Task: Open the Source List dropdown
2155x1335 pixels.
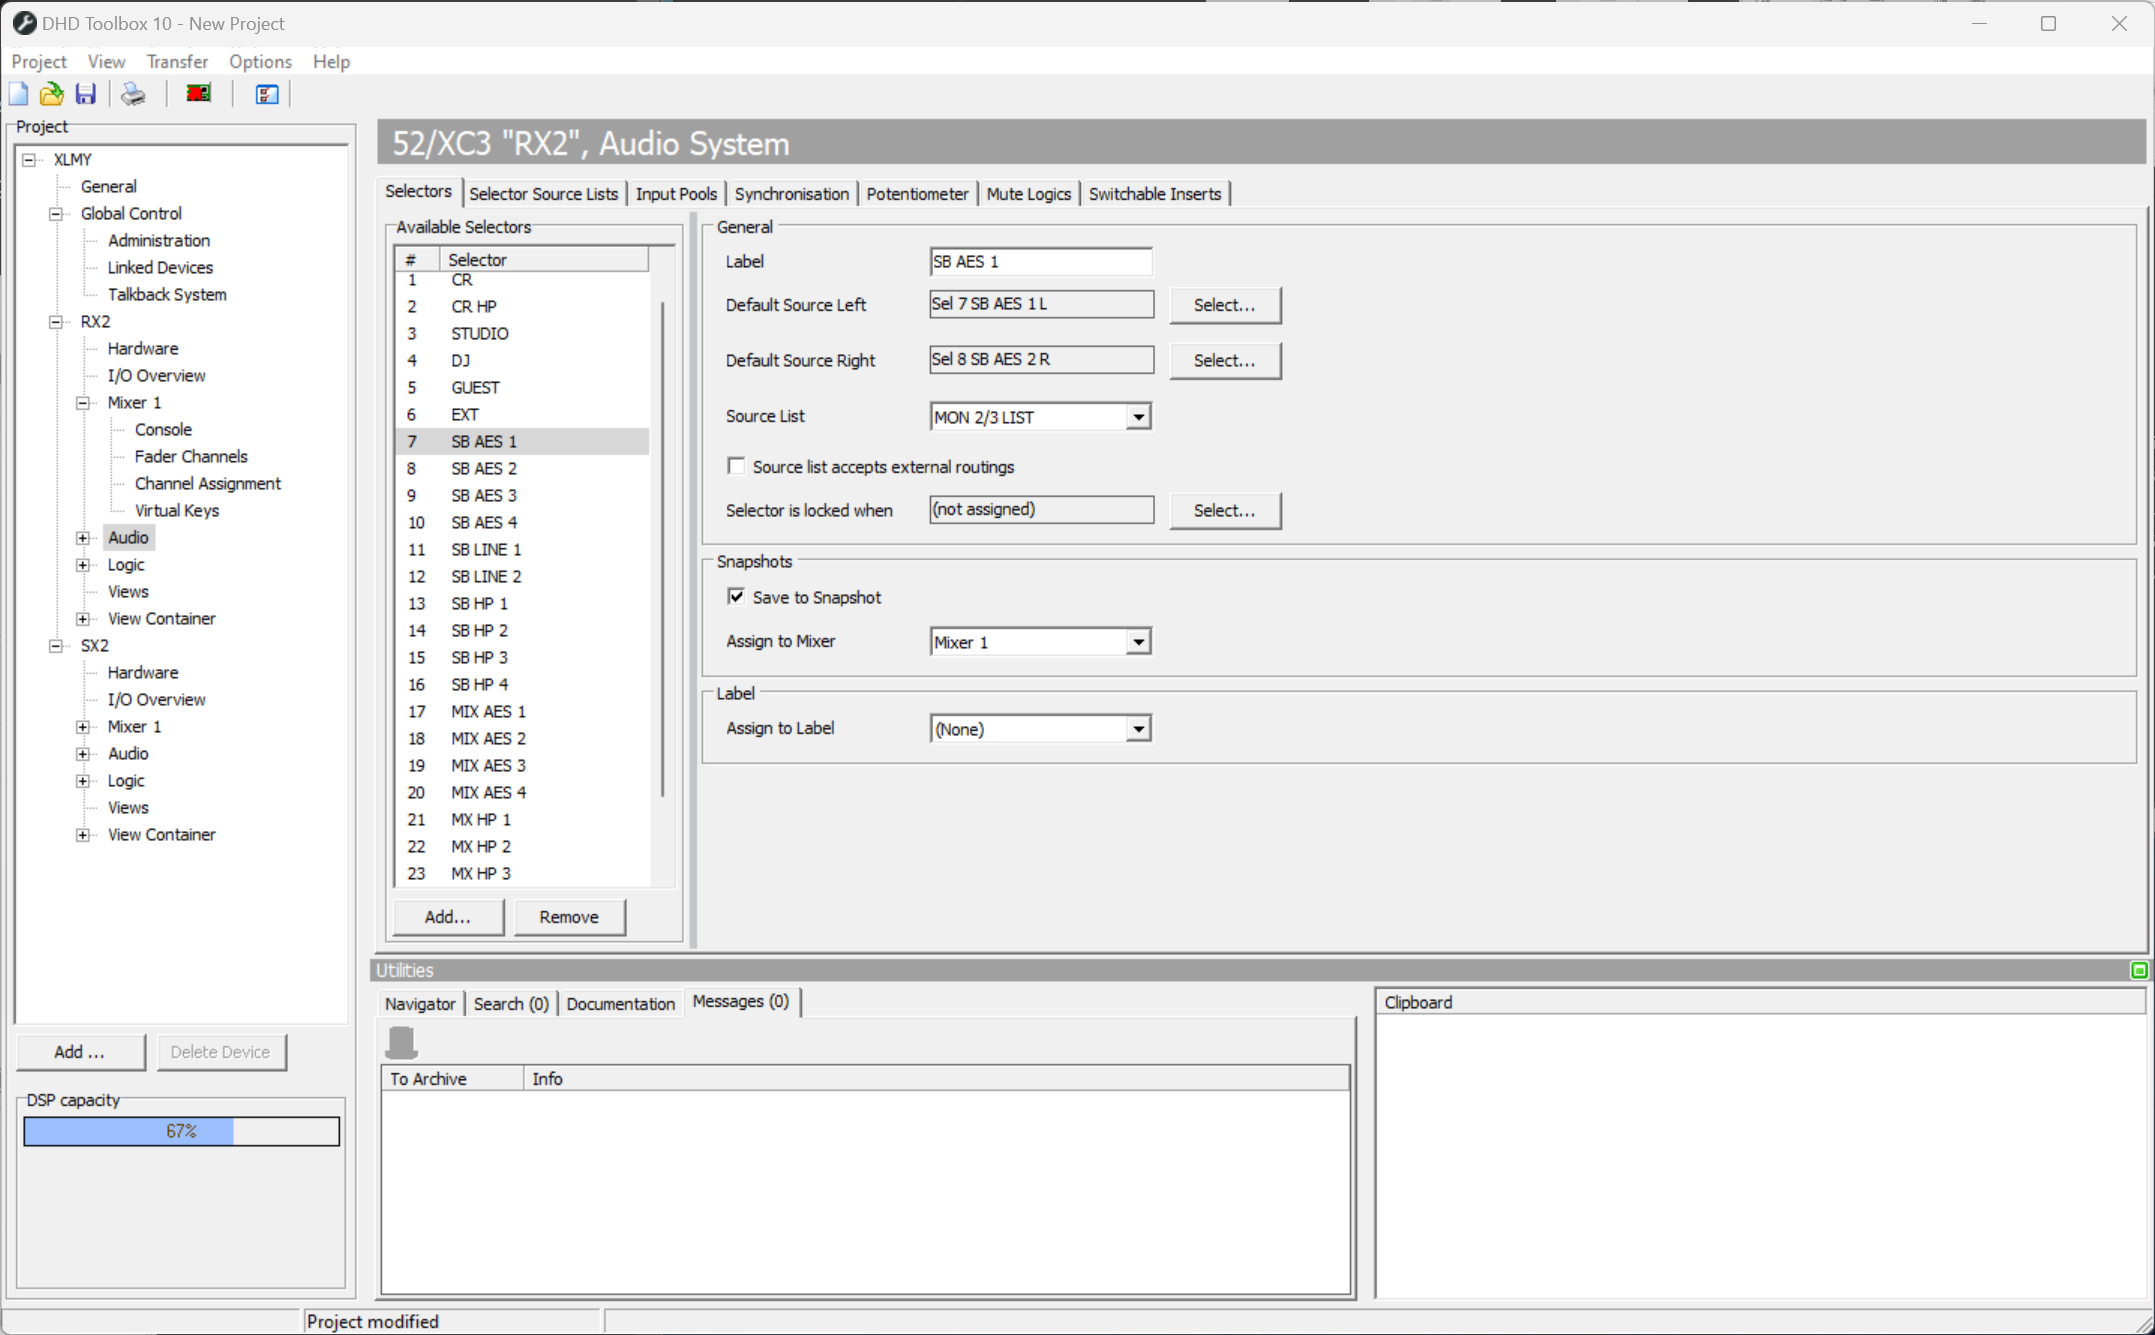Action: click(x=1138, y=416)
